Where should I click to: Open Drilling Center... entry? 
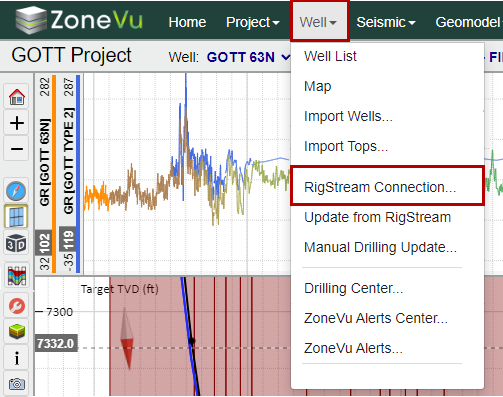pyautogui.click(x=353, y=288)
